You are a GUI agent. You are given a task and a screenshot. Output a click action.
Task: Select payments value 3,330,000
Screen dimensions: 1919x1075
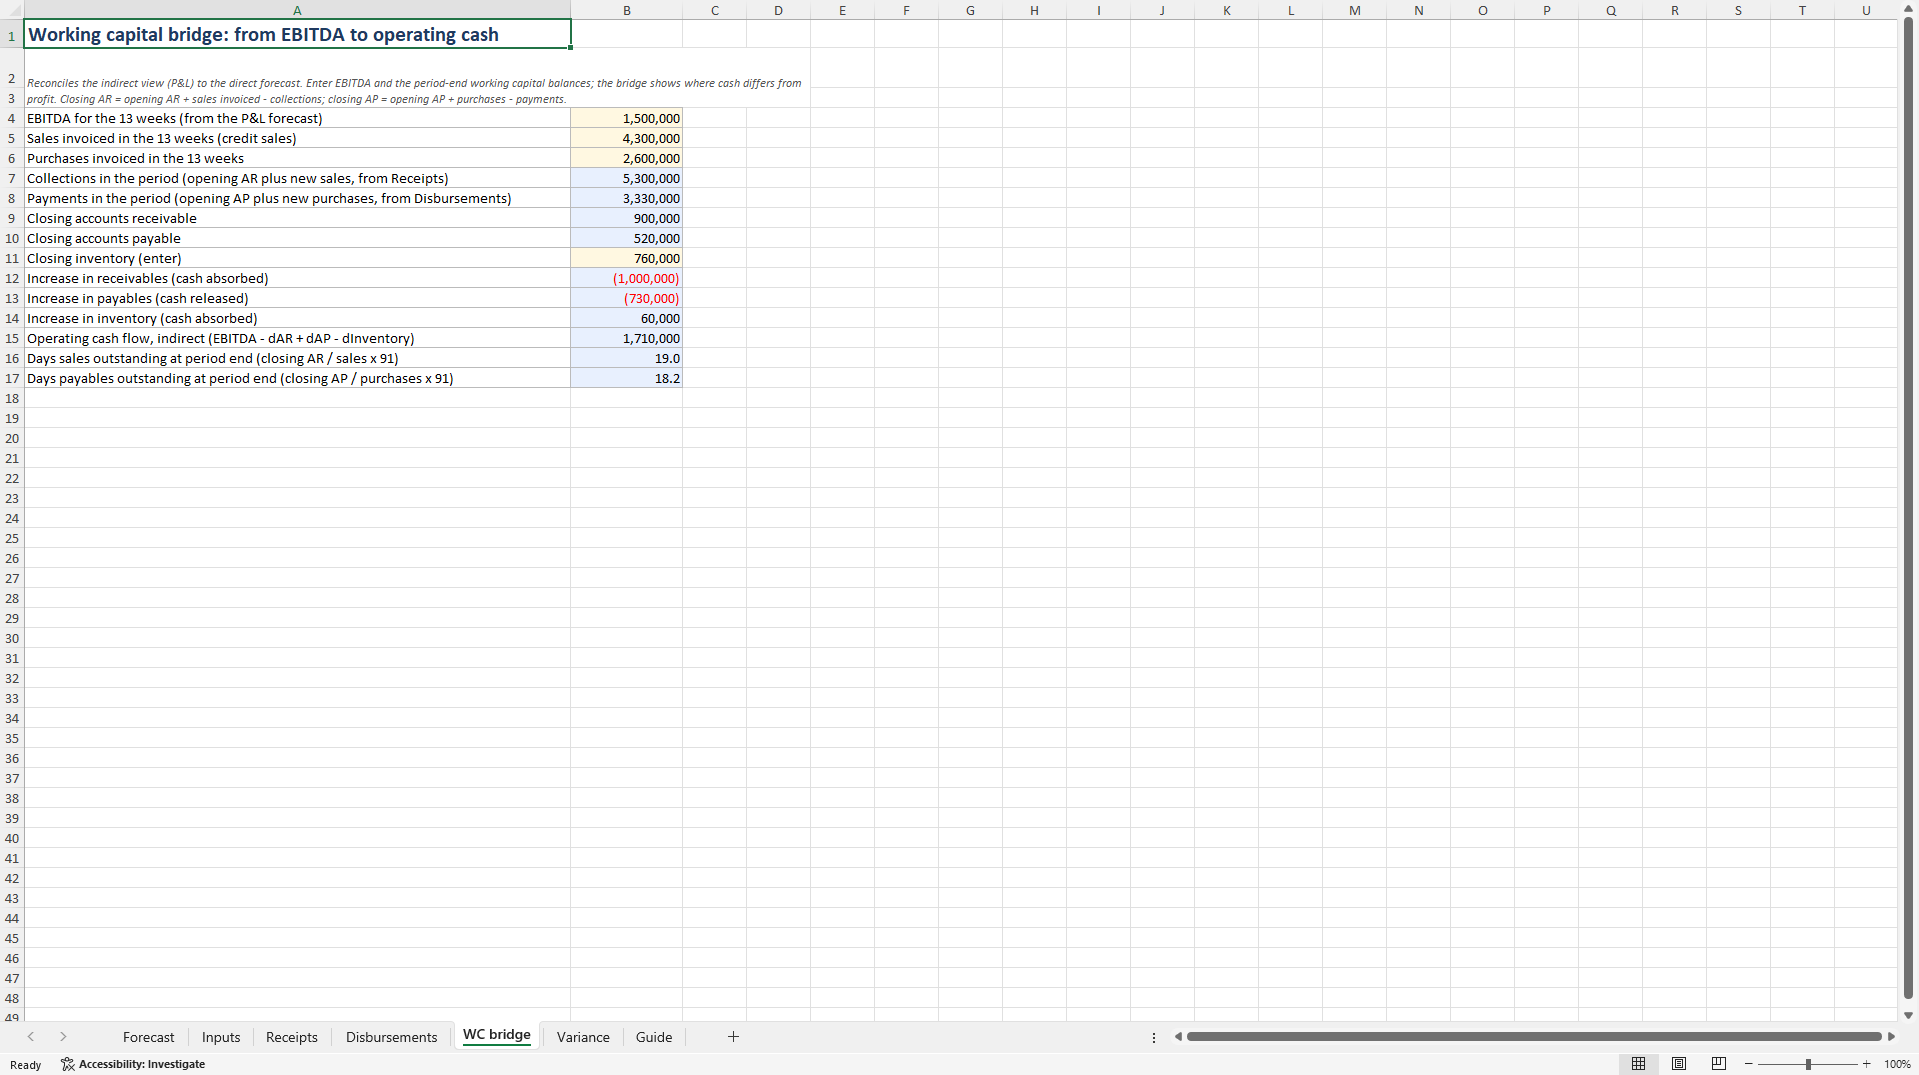tap(627, 198)
